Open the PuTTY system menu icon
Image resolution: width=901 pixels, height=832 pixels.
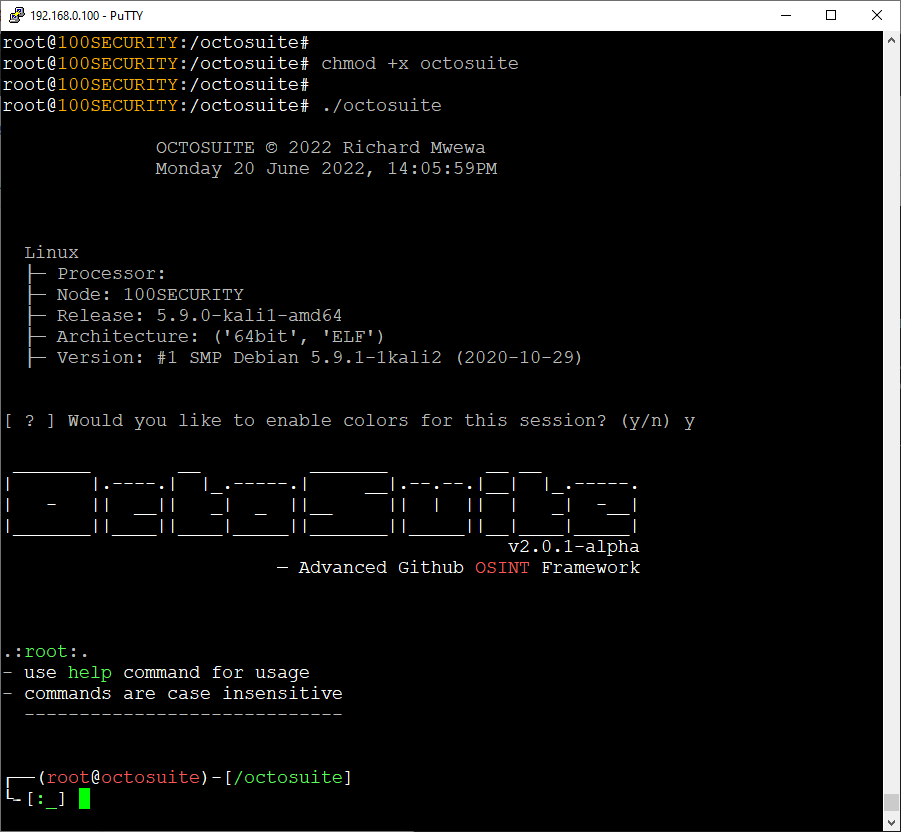pyautogui.click(x=15, y=15)
